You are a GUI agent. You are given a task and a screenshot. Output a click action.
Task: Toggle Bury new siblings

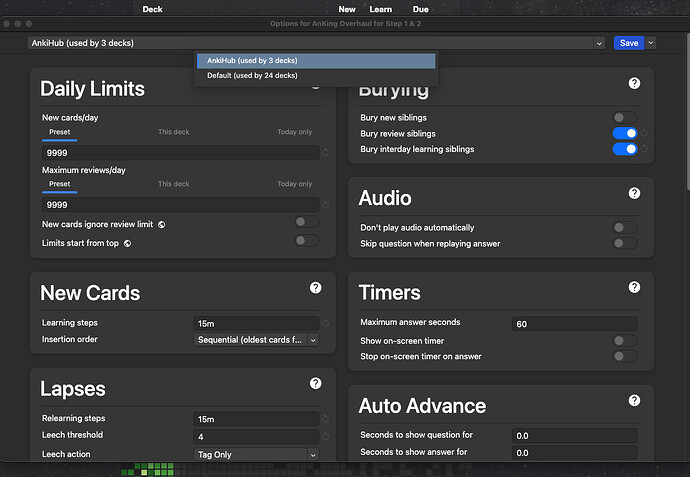tap(625, 117)
